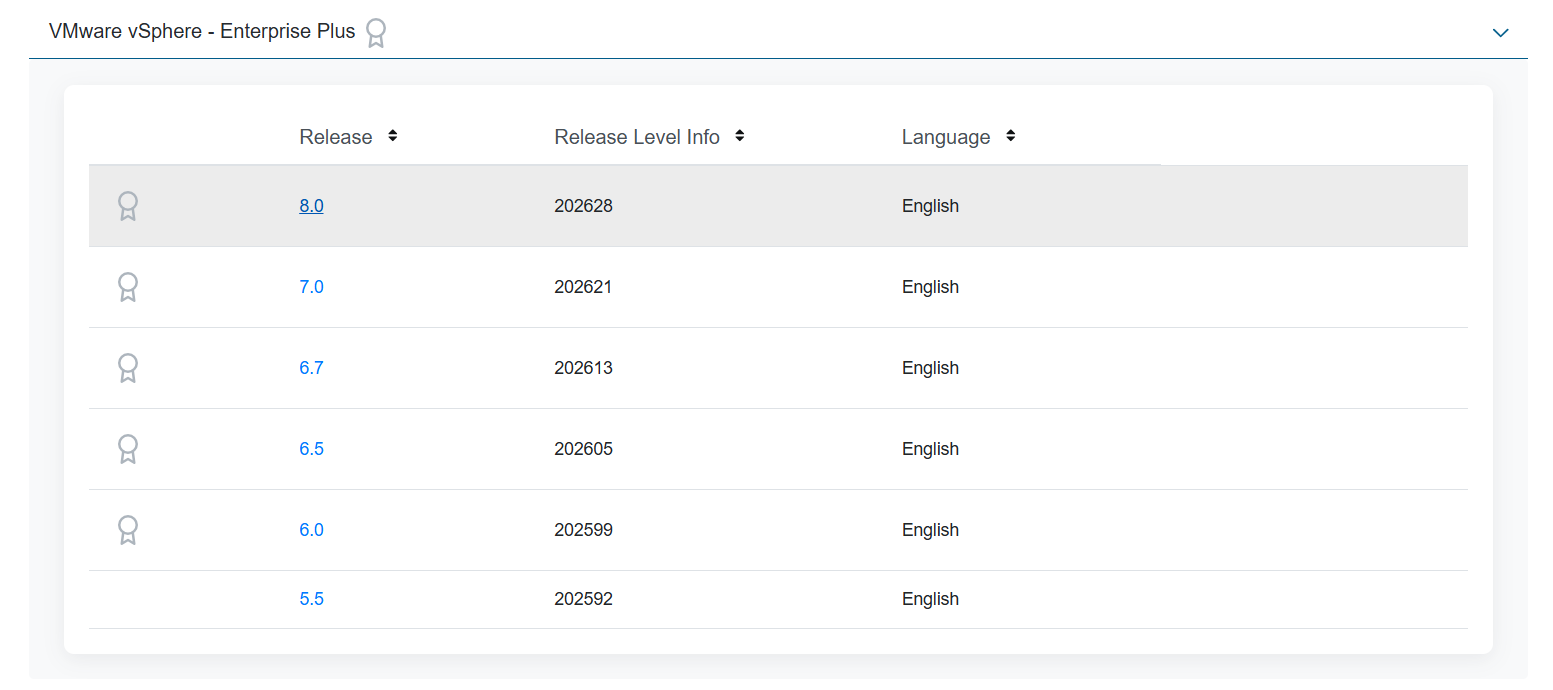Select the 6.7 release link
Image resolution: width=1553 pixels, height=690 pixels.
(x=311, y=368)
